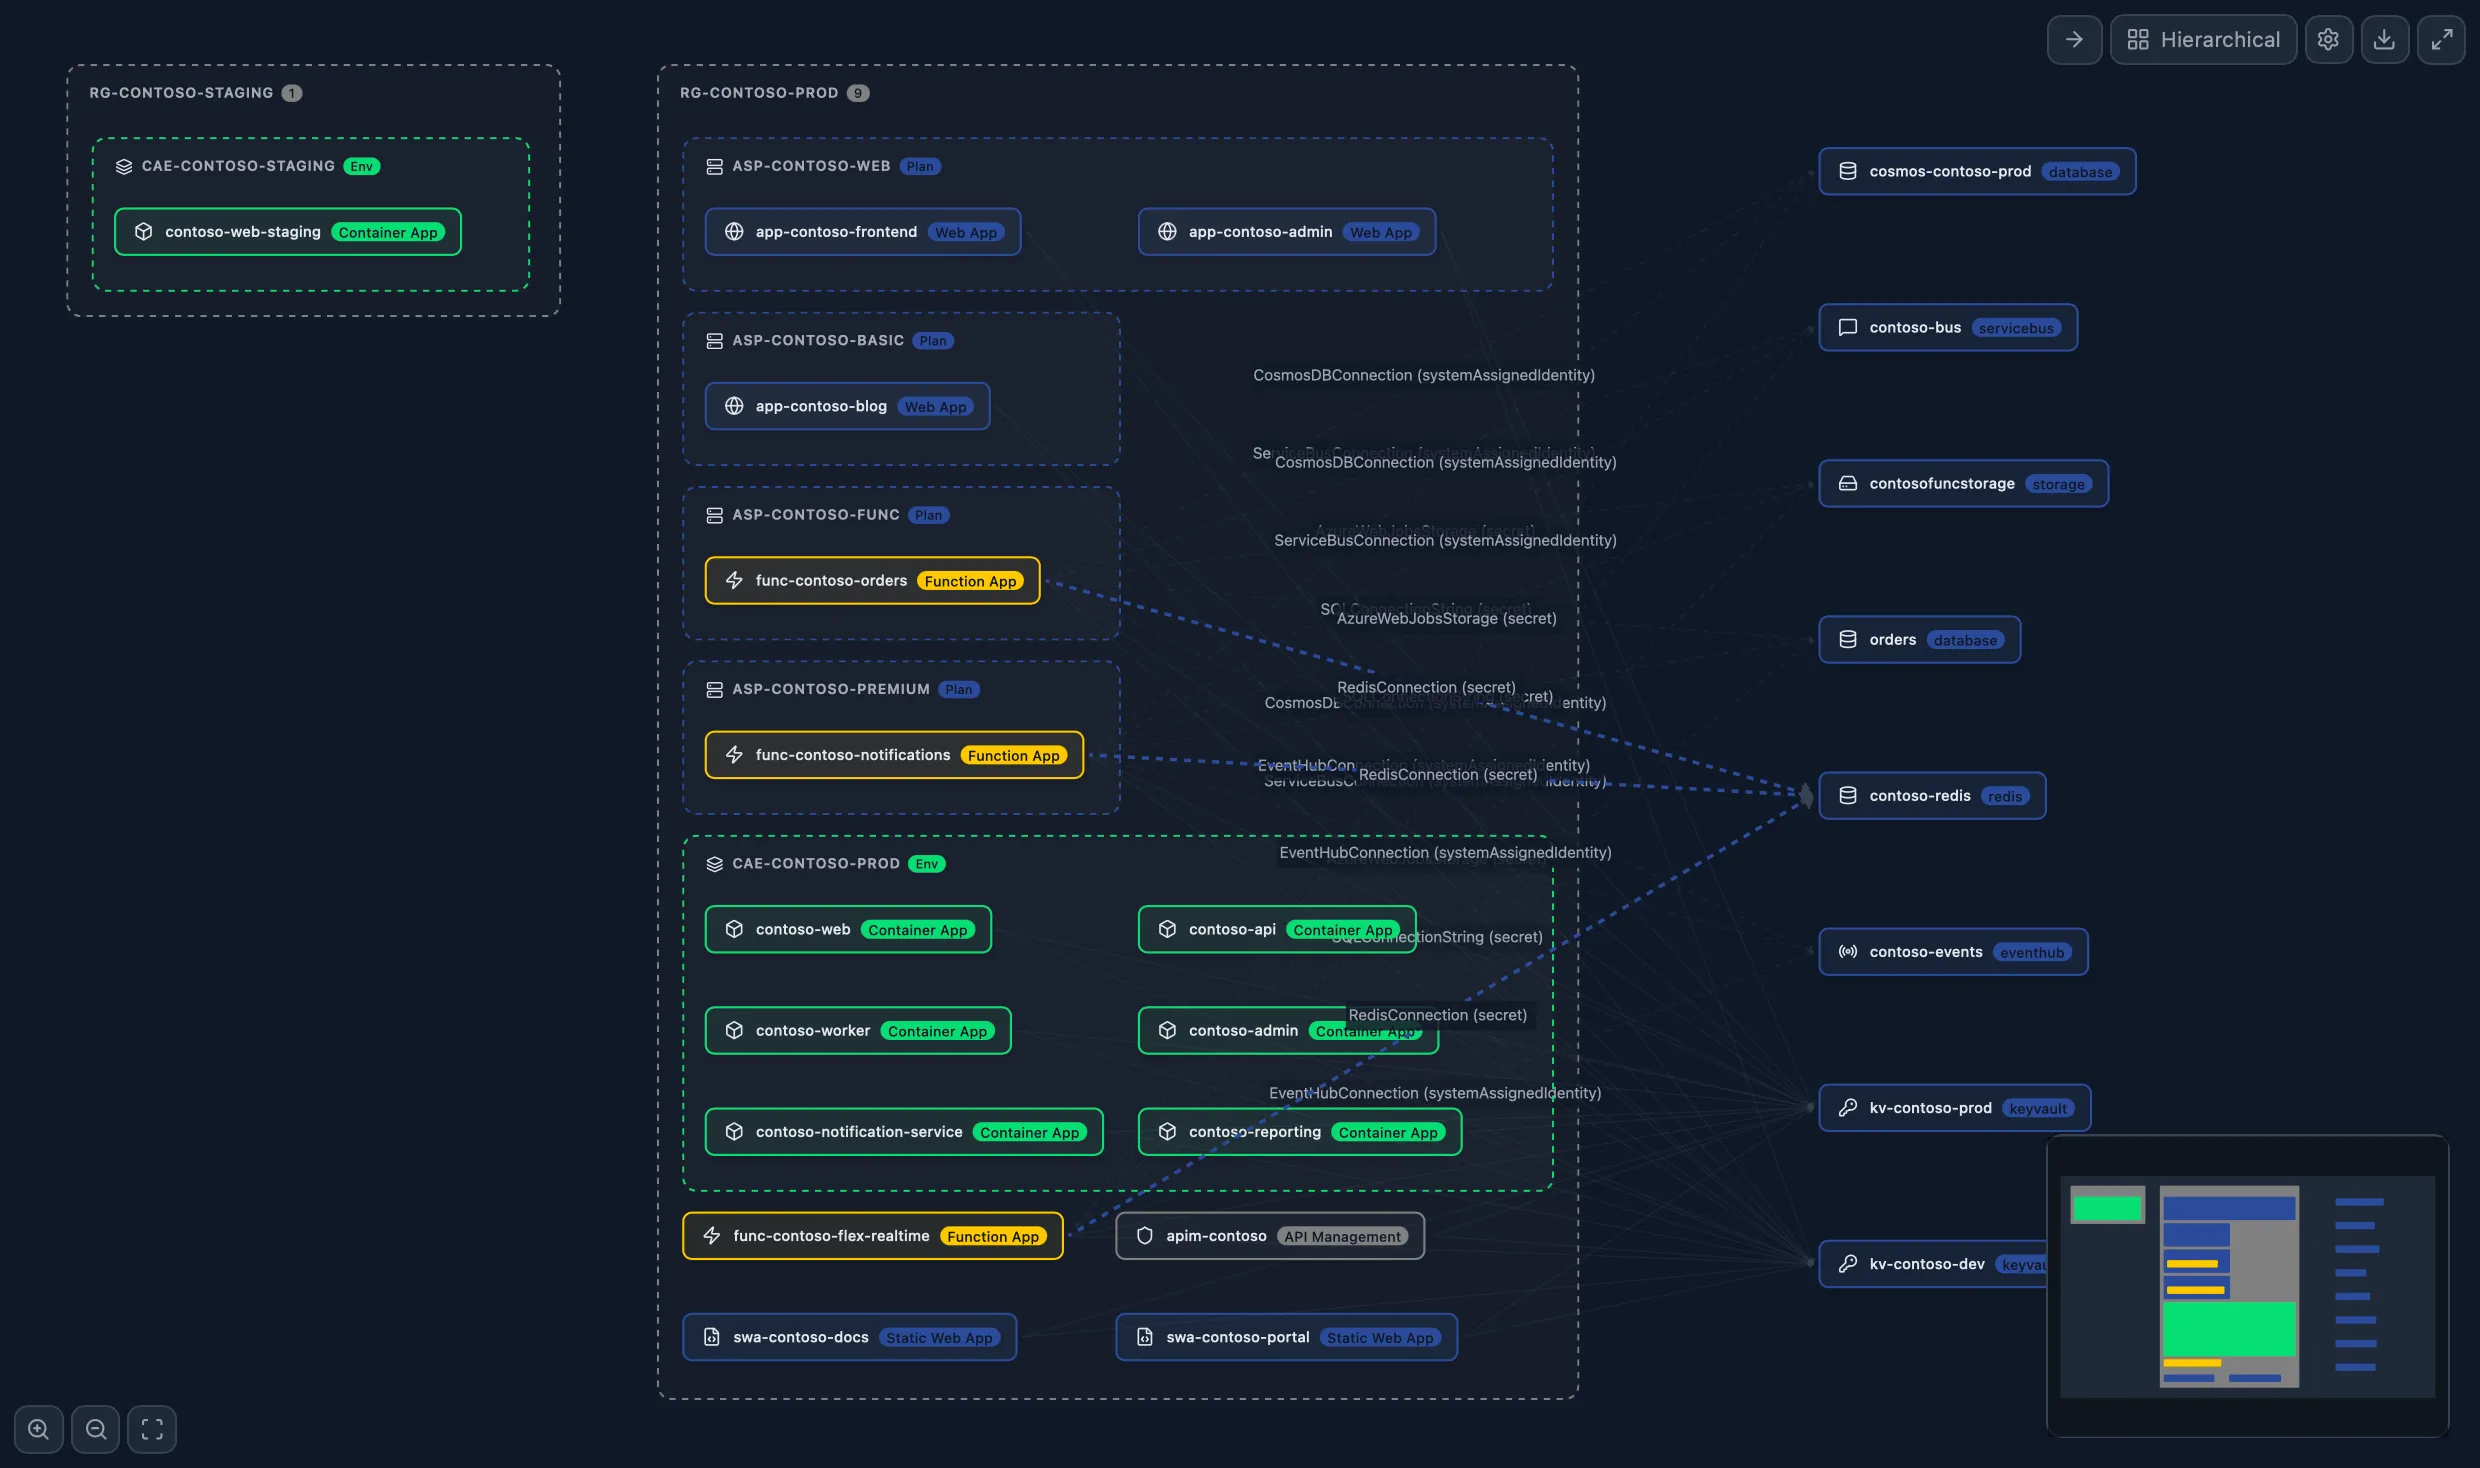This screenshot has height=1468, width=2480.
Task: Expand the diagram to fullscreen
Action: [x=2443, y=39]
